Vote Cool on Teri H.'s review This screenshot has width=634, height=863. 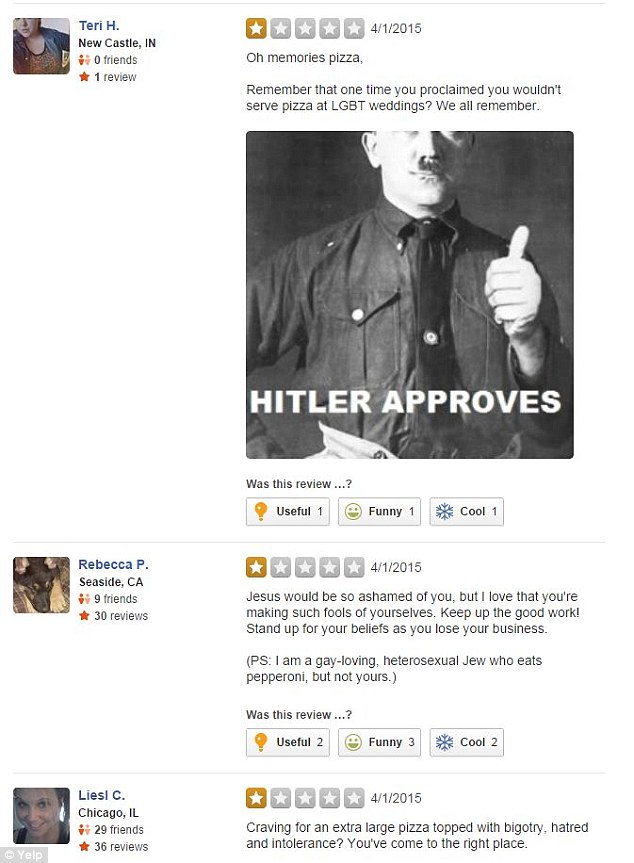[x=466, y=511]
